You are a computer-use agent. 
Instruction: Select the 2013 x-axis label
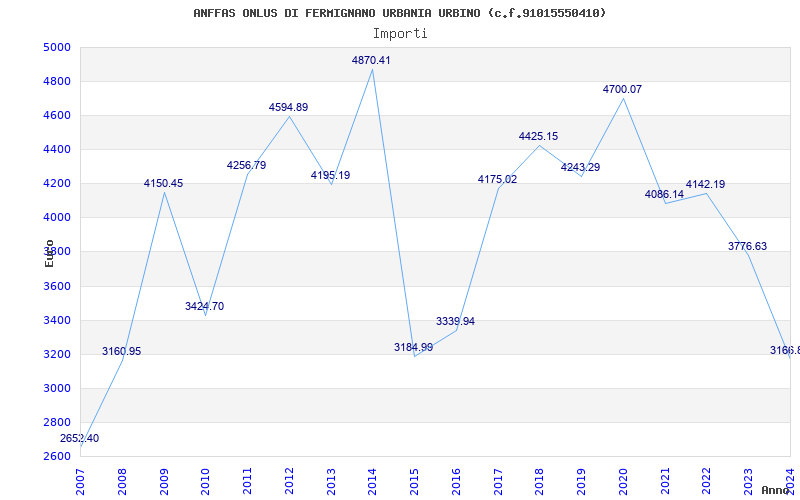[x=331, y=482]
